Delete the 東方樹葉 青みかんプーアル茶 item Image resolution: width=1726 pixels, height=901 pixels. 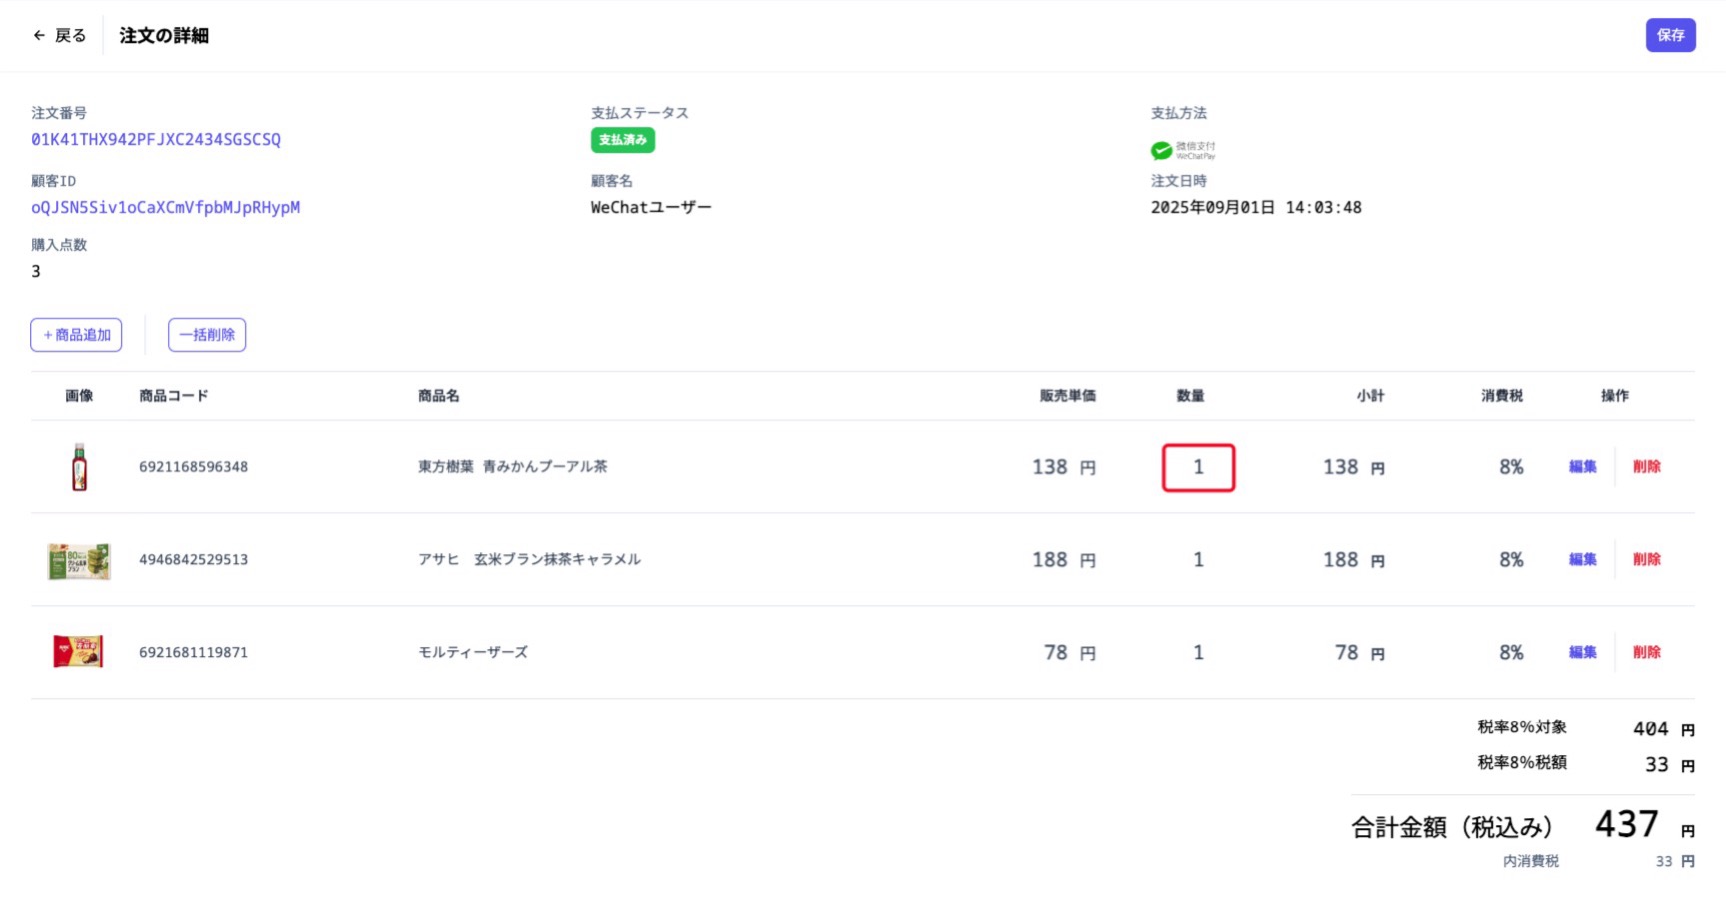[x=1647, y=466]
